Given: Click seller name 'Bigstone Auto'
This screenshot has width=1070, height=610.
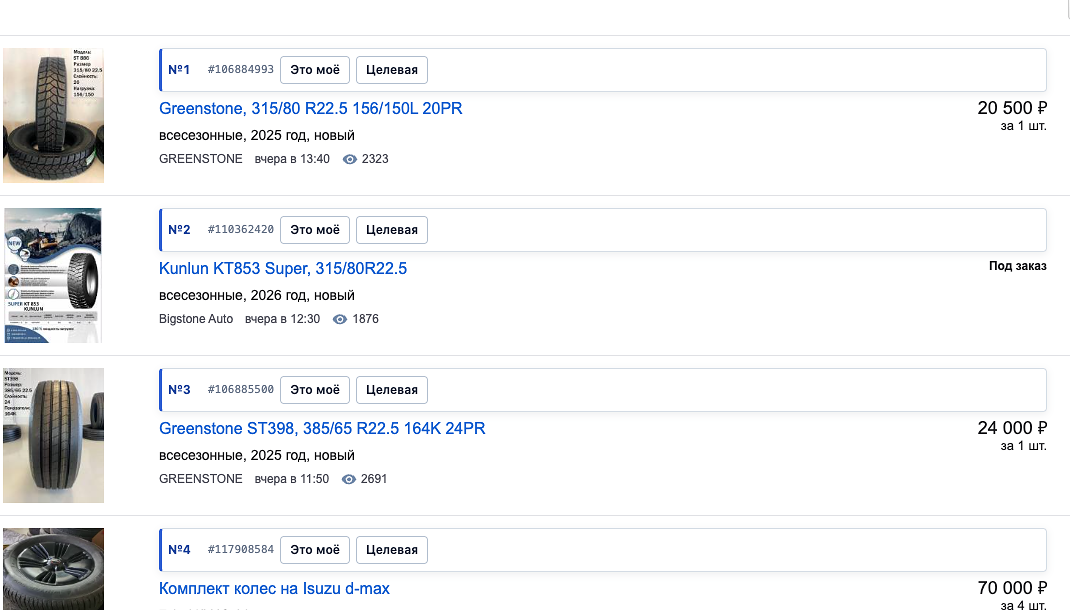Looking at the screenshot, I should coord(196,319).
